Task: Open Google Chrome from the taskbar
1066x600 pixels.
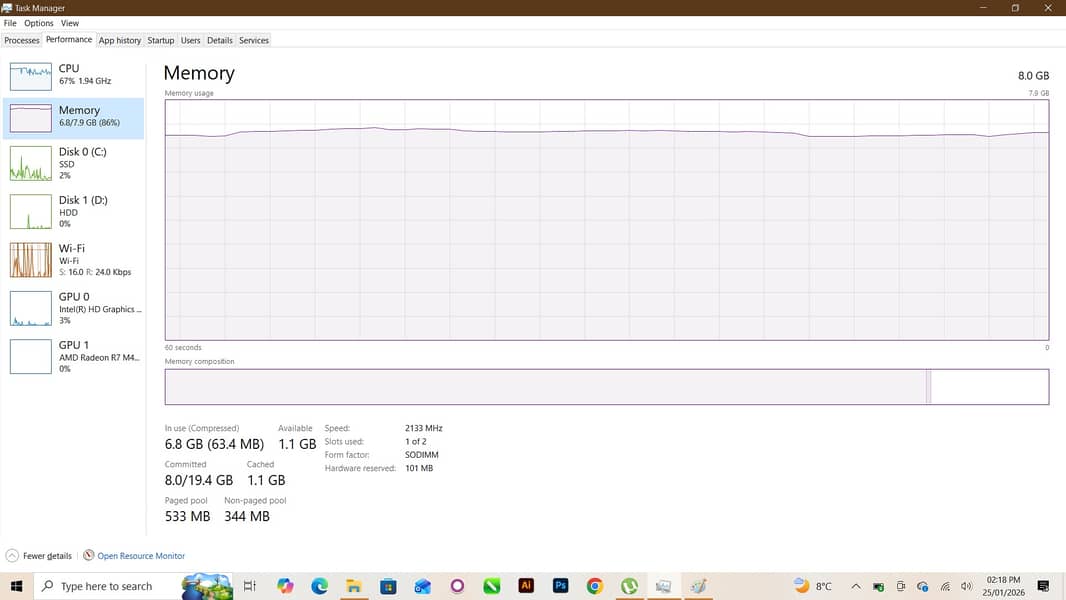Action: (595, 586)
